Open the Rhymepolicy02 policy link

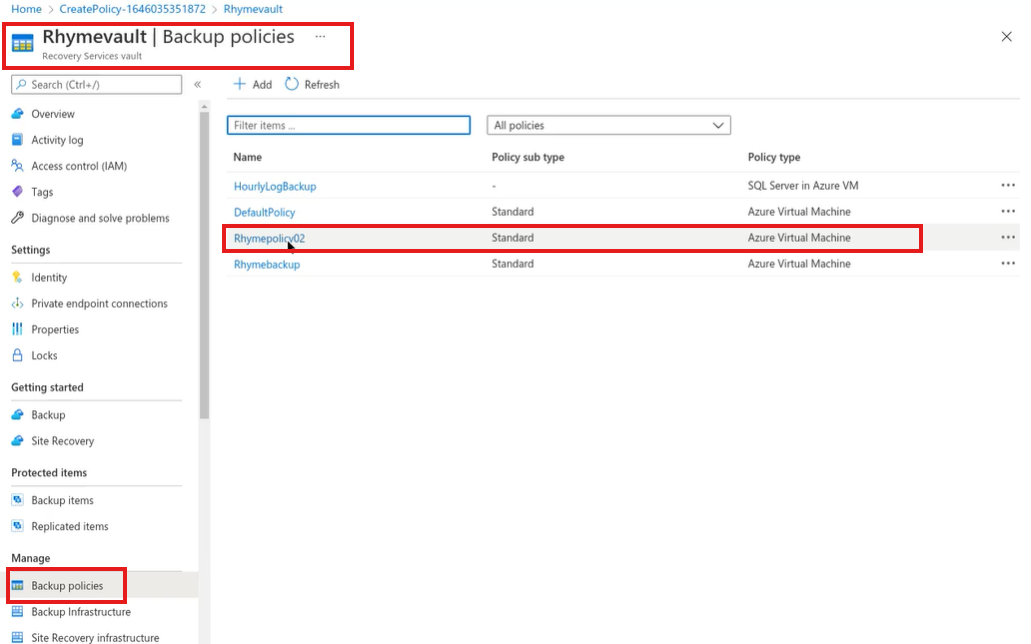pos(270,238)
